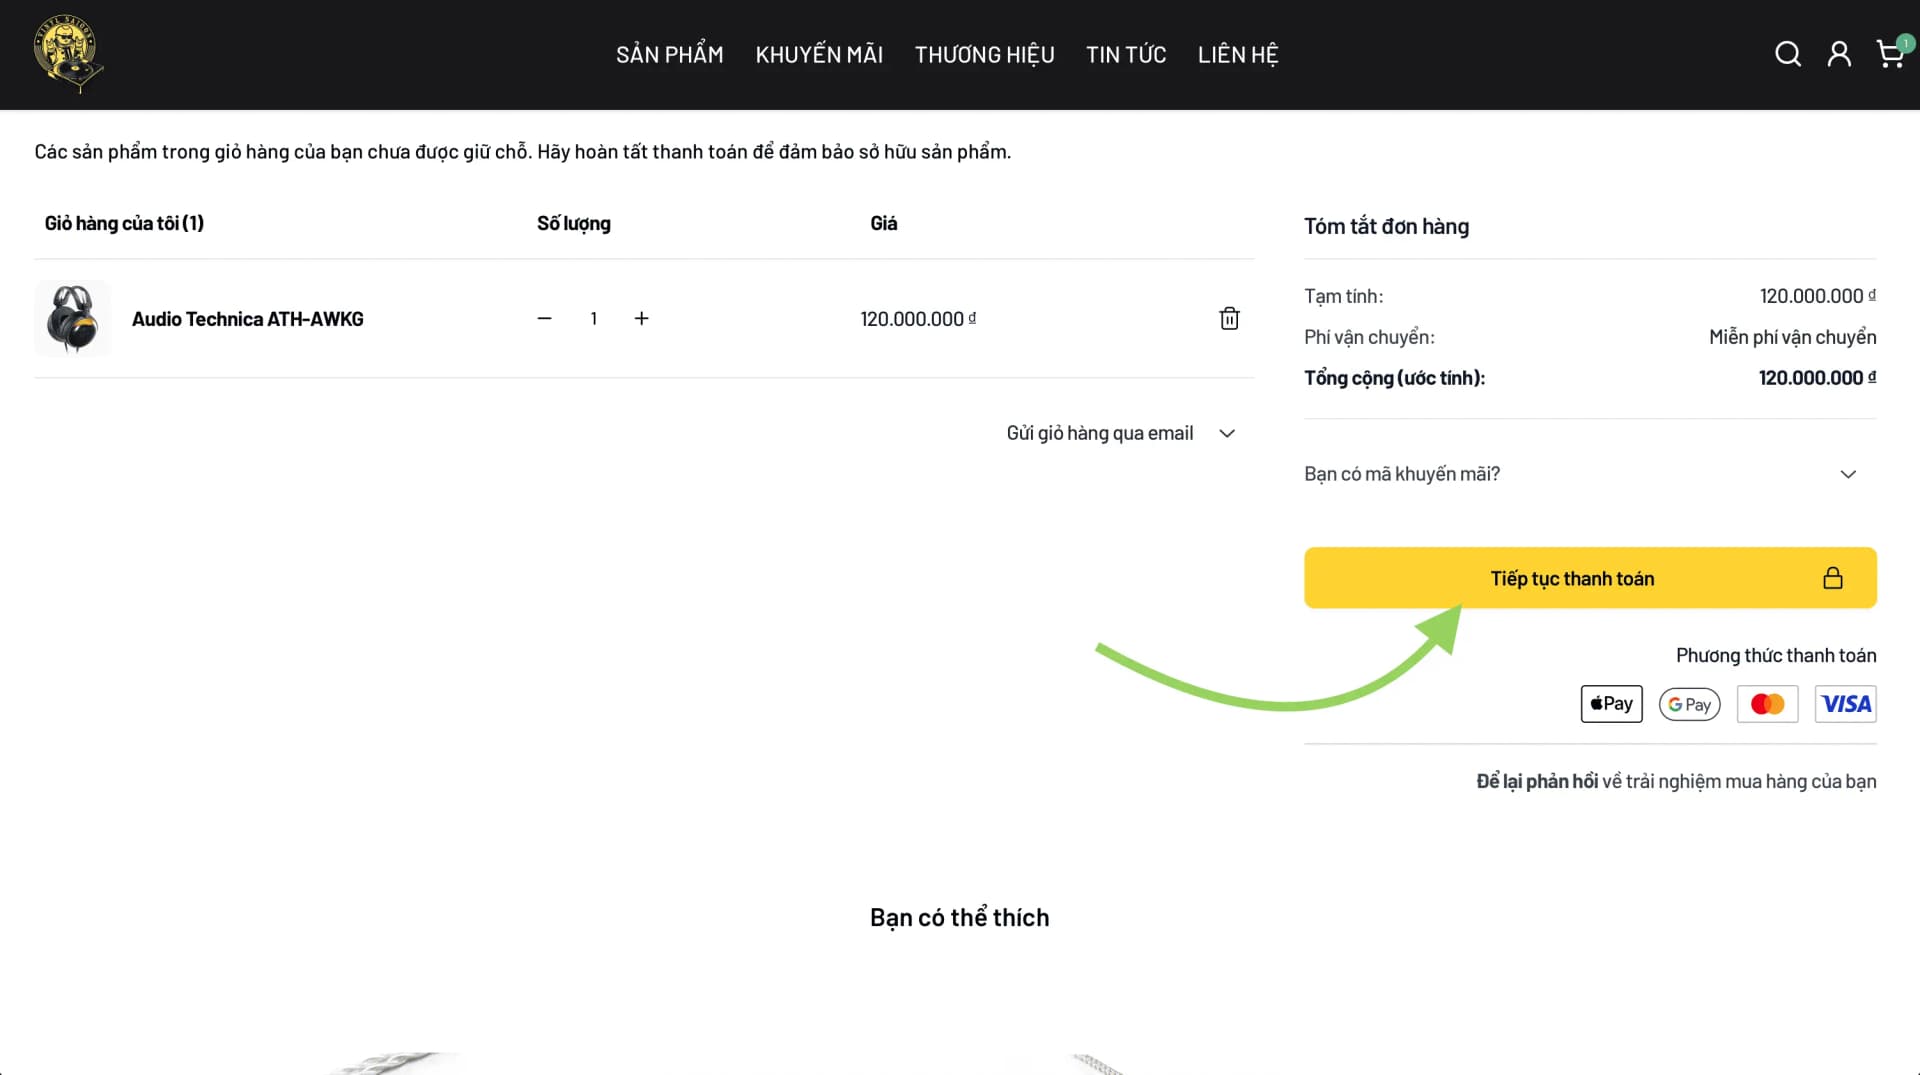Screen dimensions: 1920x1075
Task: Open the THƯƠNG HIỆU menu
Action: tap(984, 55)
